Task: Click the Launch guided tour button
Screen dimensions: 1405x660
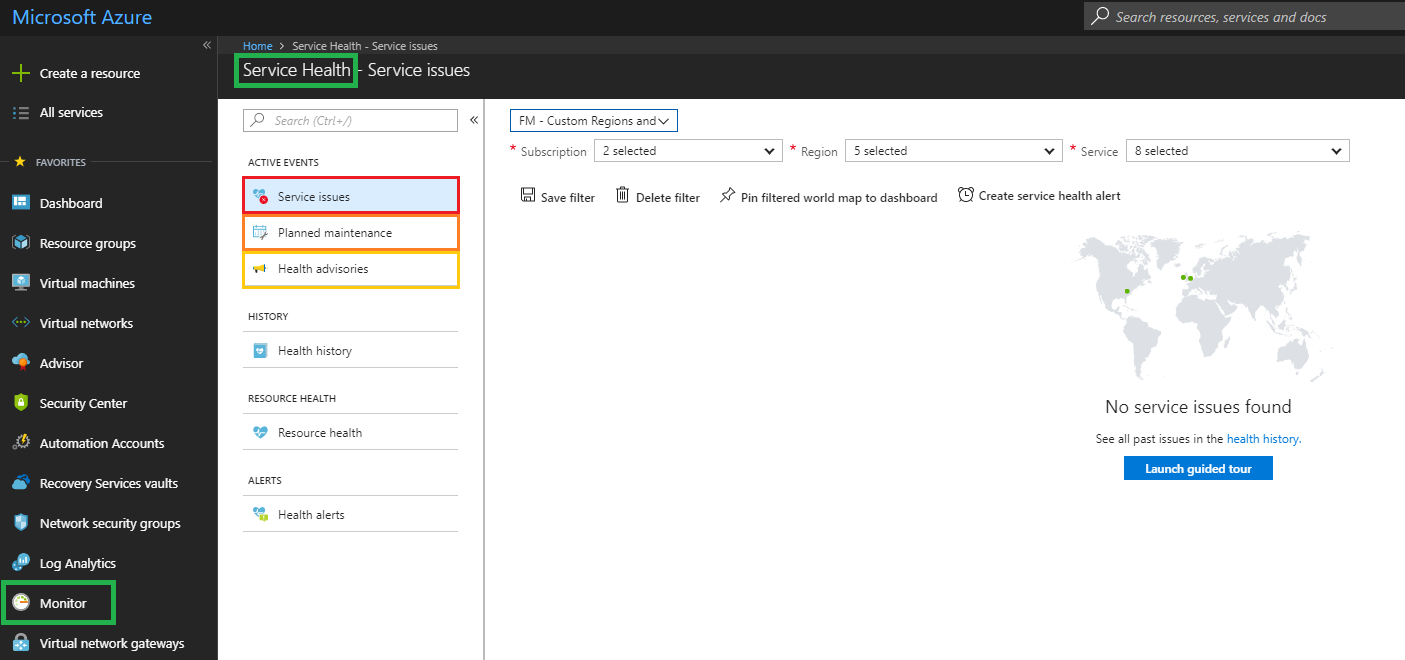Action: [1198, 468]
